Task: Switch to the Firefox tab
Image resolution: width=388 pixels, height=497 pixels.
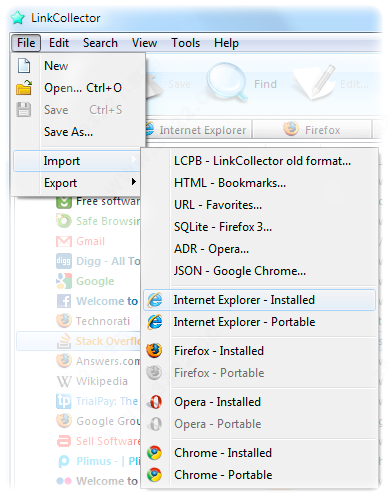Action: 312,130
